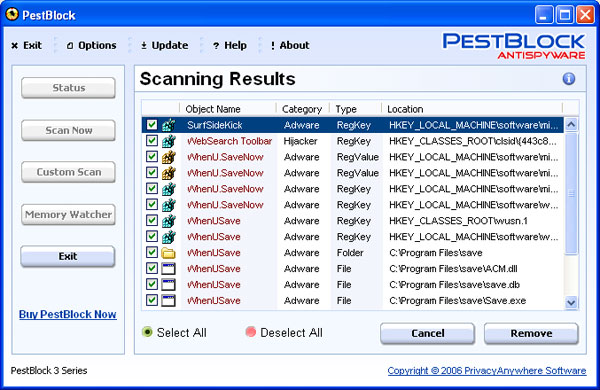Open the Exit menu item in top bar
This screenshot has height=390, width=600.
(26, 46)
